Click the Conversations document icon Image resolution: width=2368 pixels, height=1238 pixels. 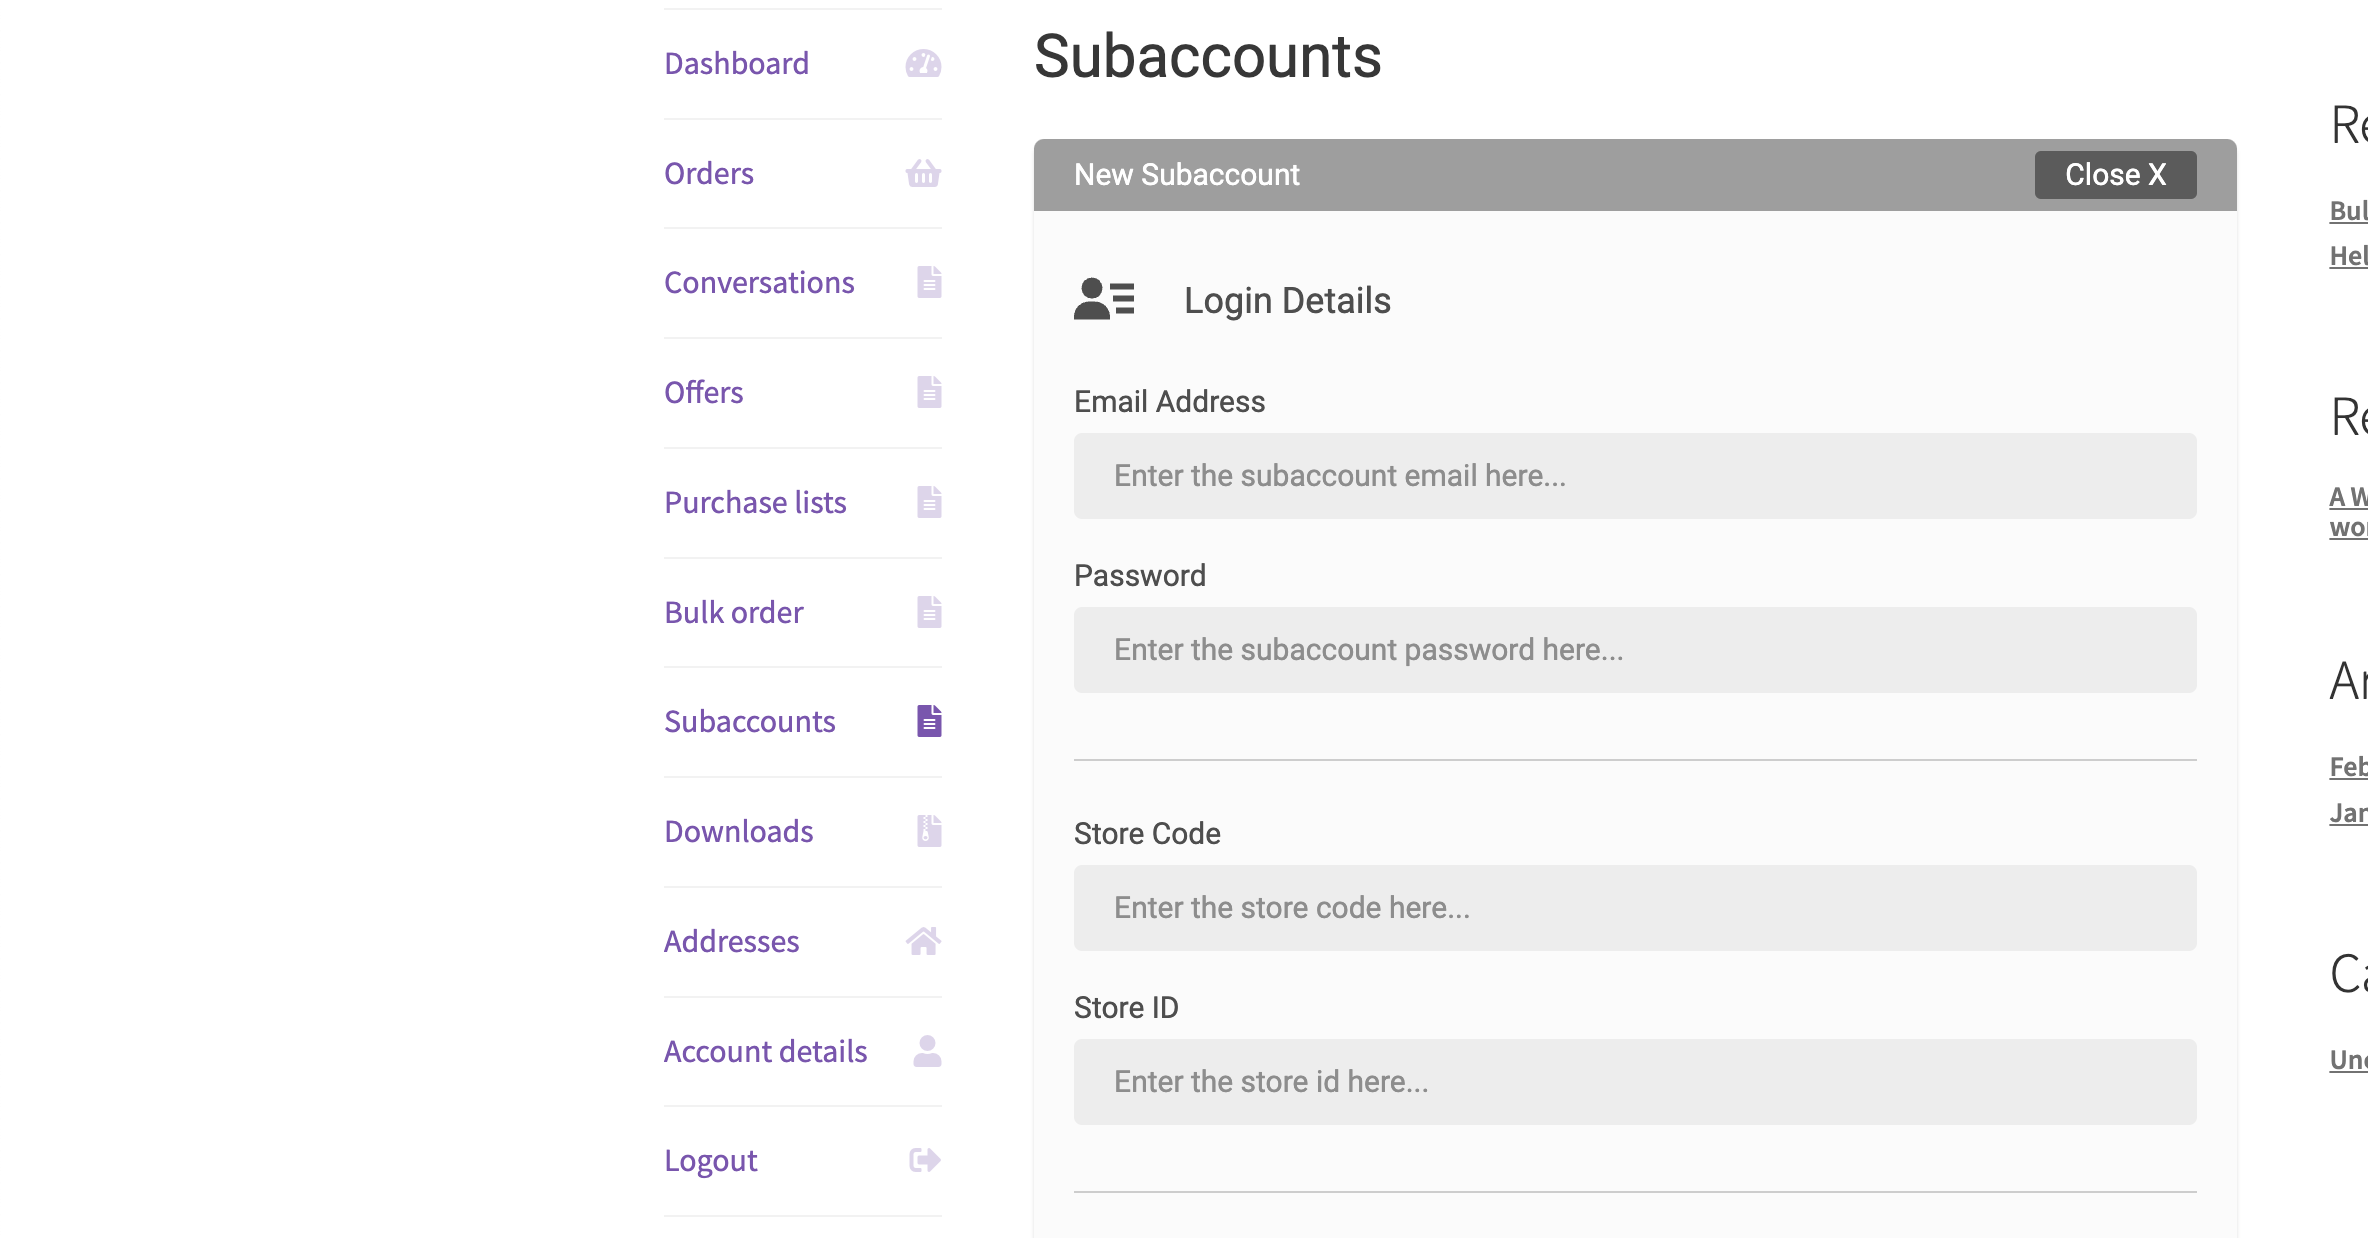929,283
